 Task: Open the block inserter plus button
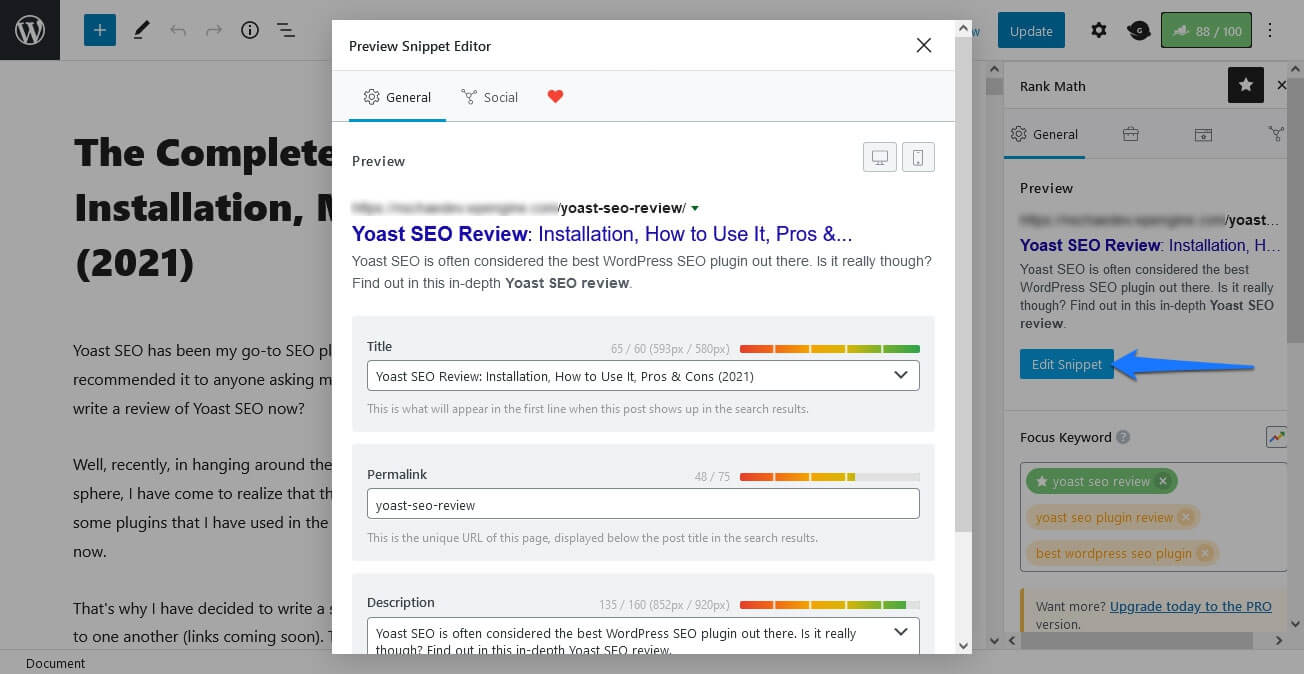(100, 30)
